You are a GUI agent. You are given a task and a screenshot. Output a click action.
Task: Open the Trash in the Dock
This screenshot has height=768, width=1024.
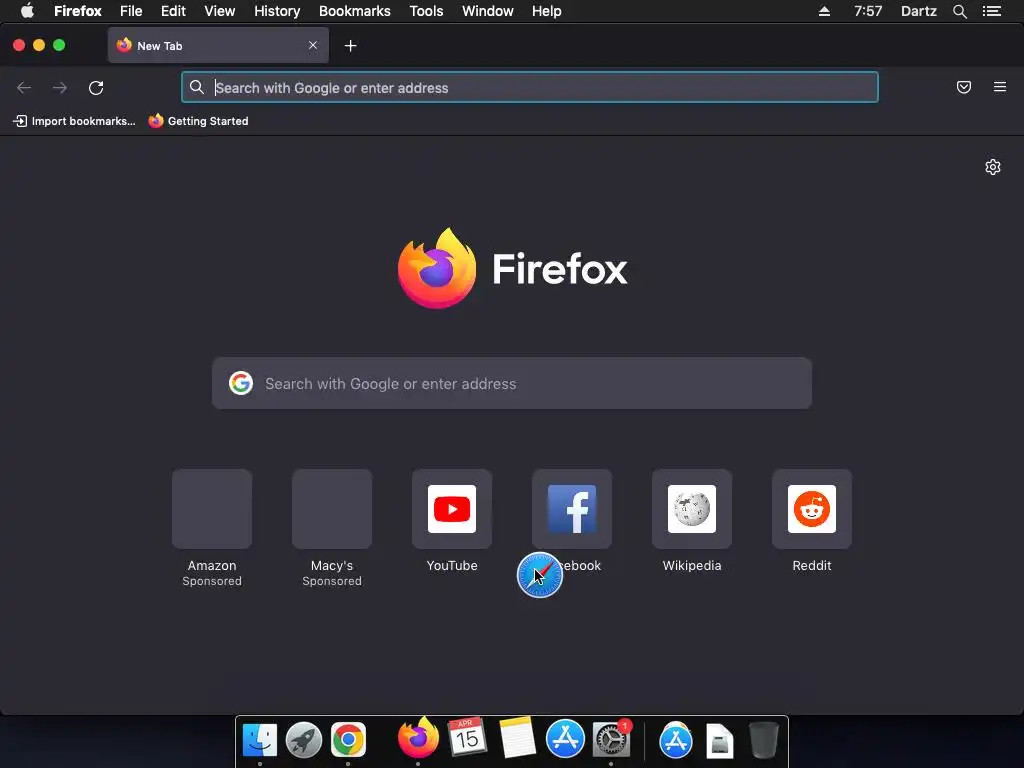tap(763, 741)
